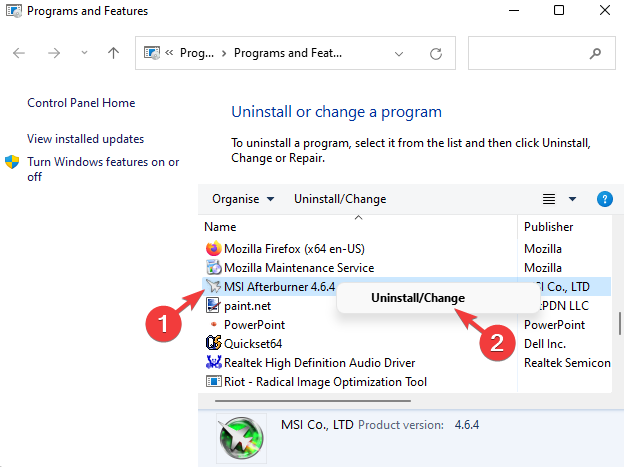The height and width of the screenshot is (467, 624).
Task: Minimize the Programs and Features window
Action: (x=514, y=10)
